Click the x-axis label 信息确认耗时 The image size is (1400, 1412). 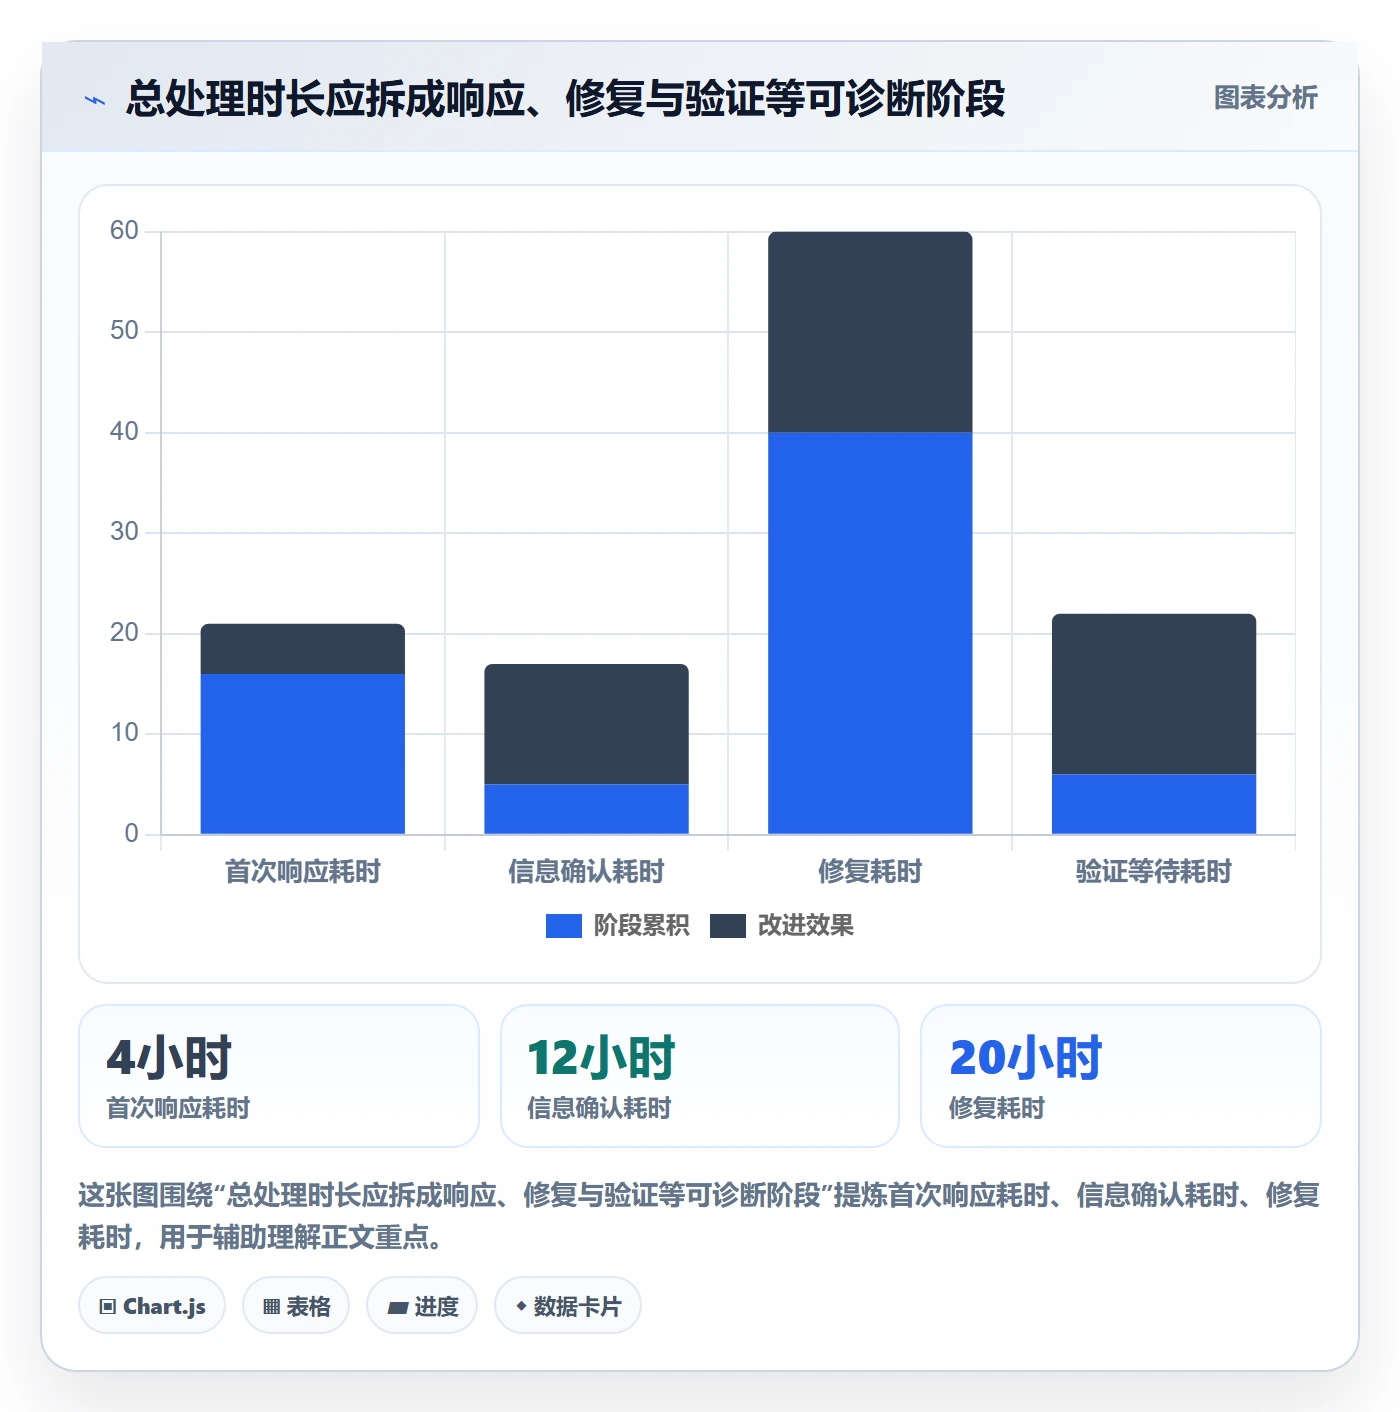coord(587,872)
